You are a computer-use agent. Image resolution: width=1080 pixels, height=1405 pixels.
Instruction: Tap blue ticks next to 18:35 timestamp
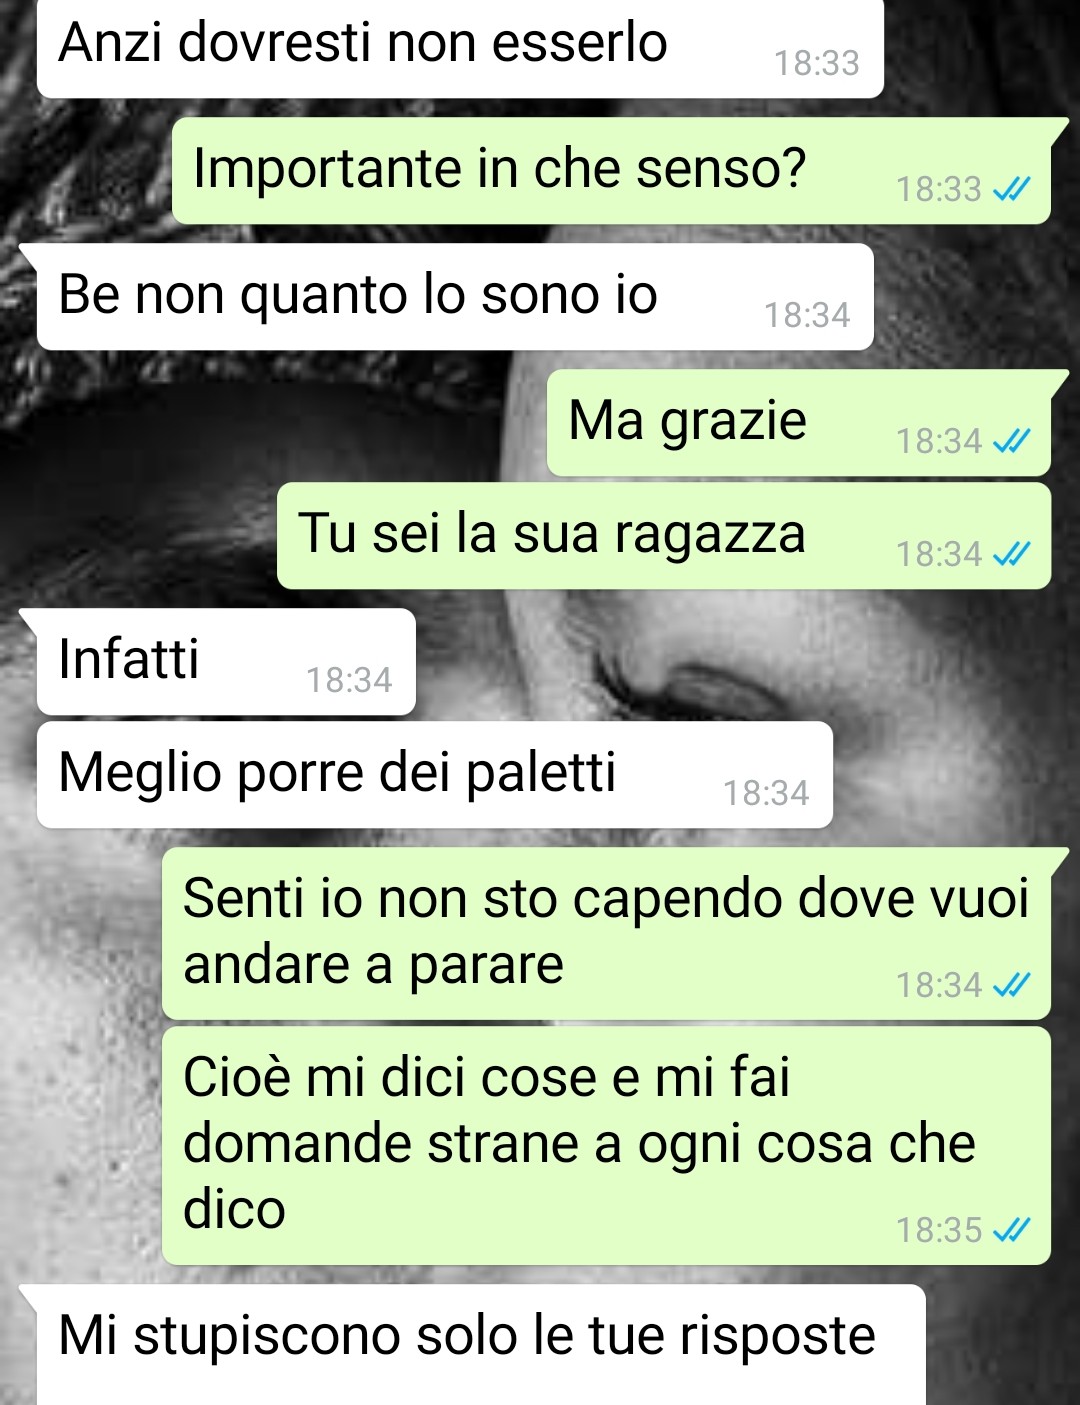1011,1230
